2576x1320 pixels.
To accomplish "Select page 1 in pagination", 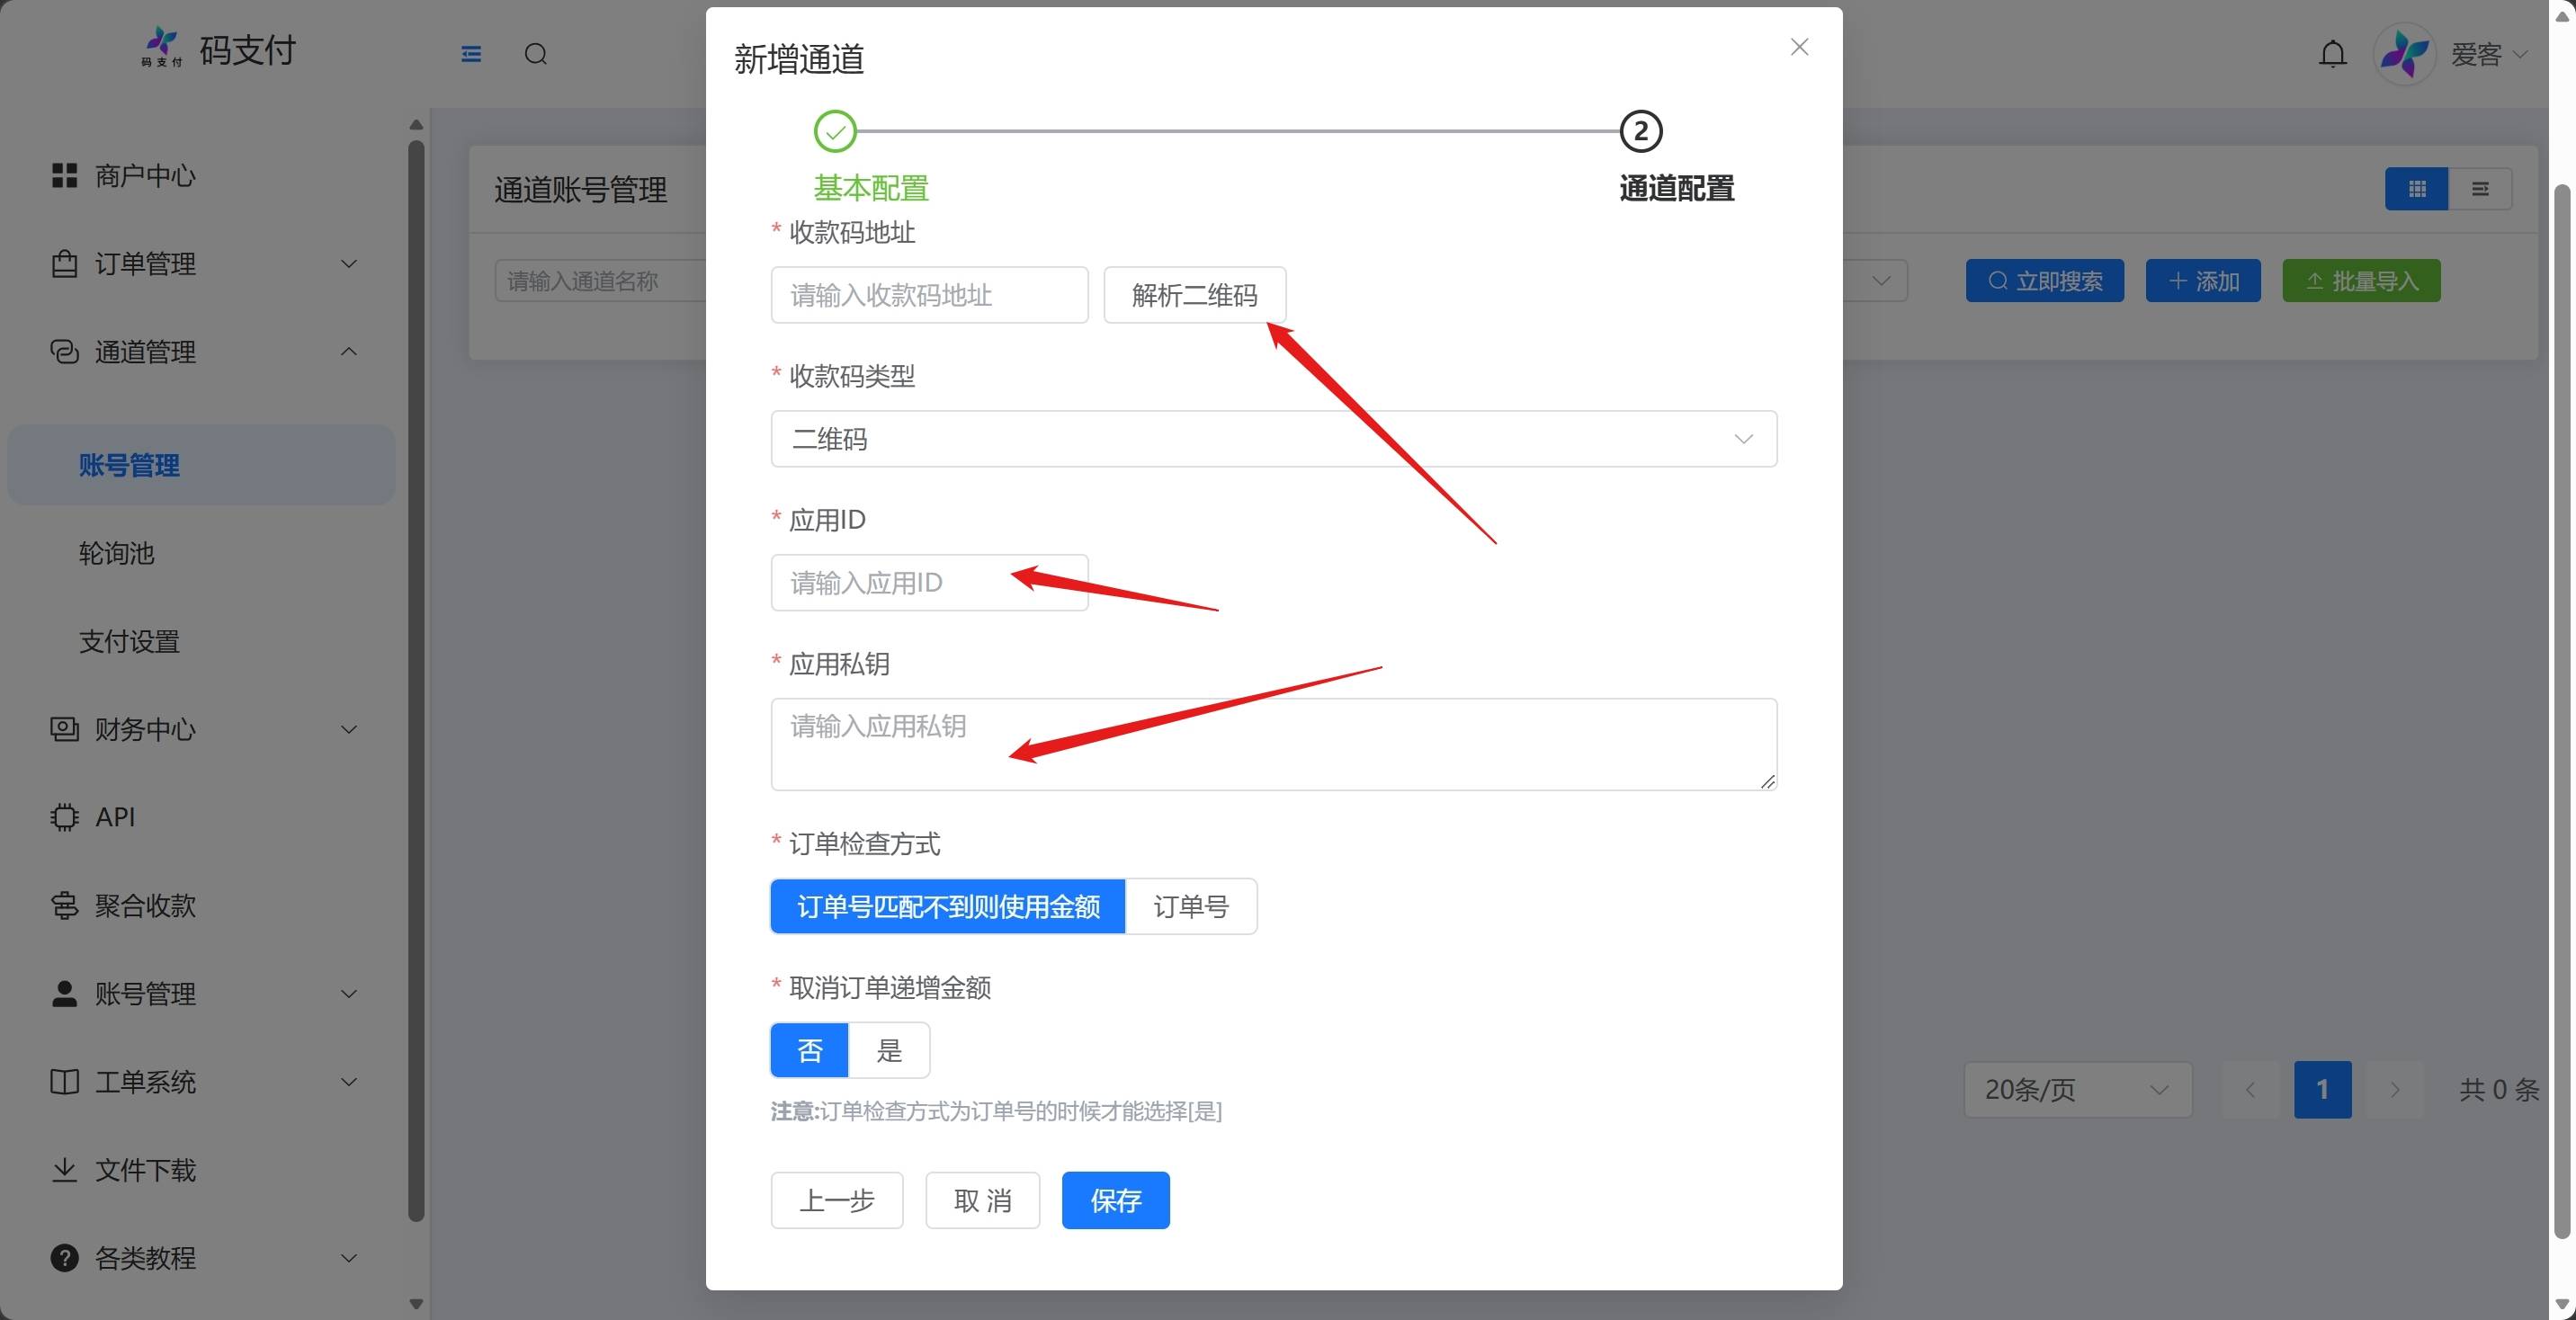I will [x=2322, y=1089].
